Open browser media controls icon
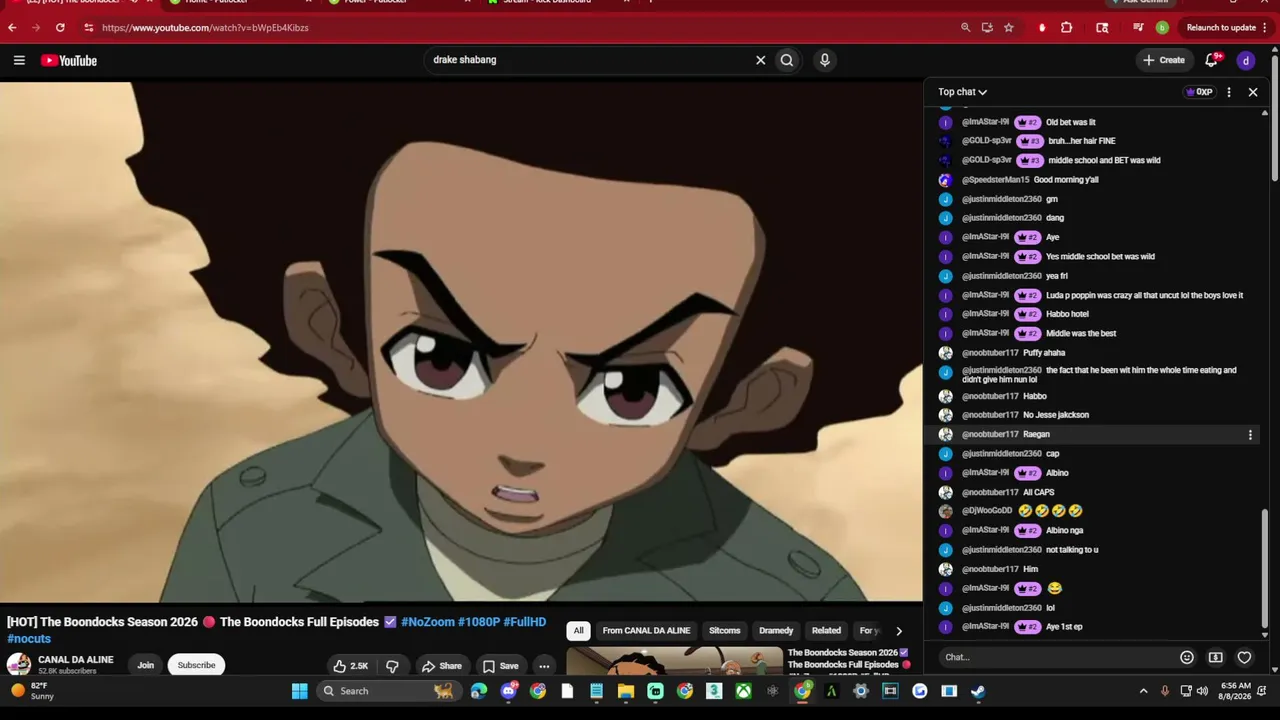1280x720 pixels. coord(1138,28)
